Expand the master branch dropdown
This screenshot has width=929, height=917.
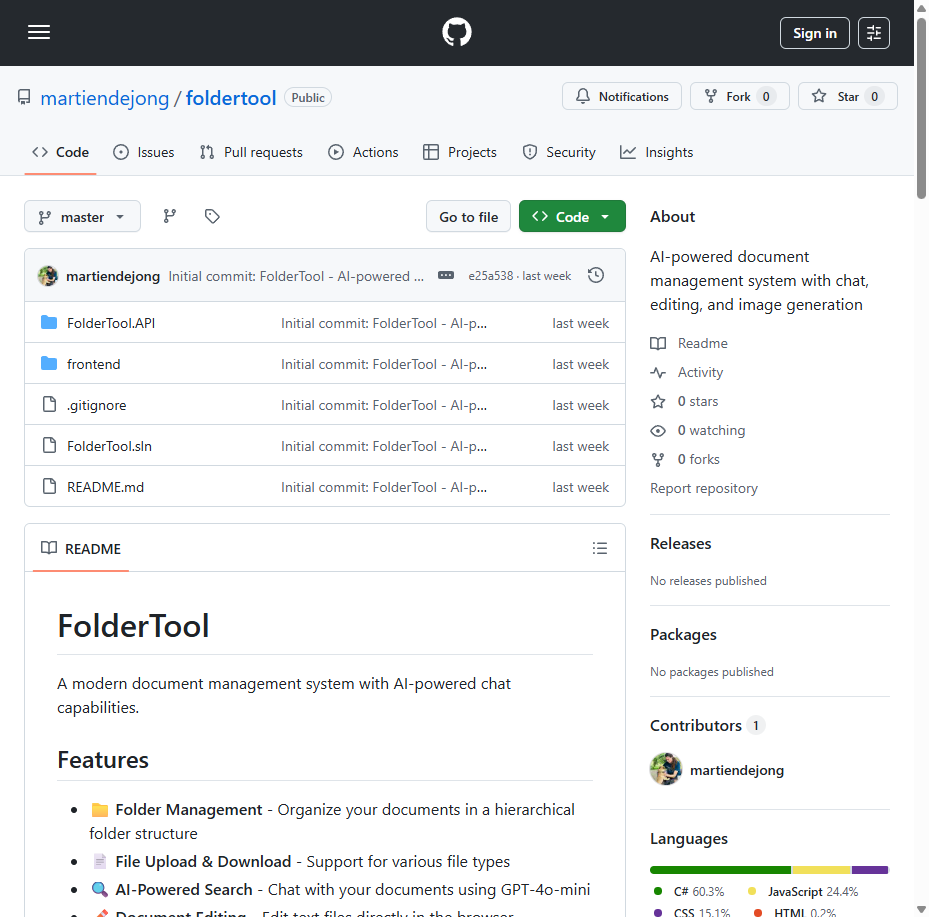(x=82, y=217)
